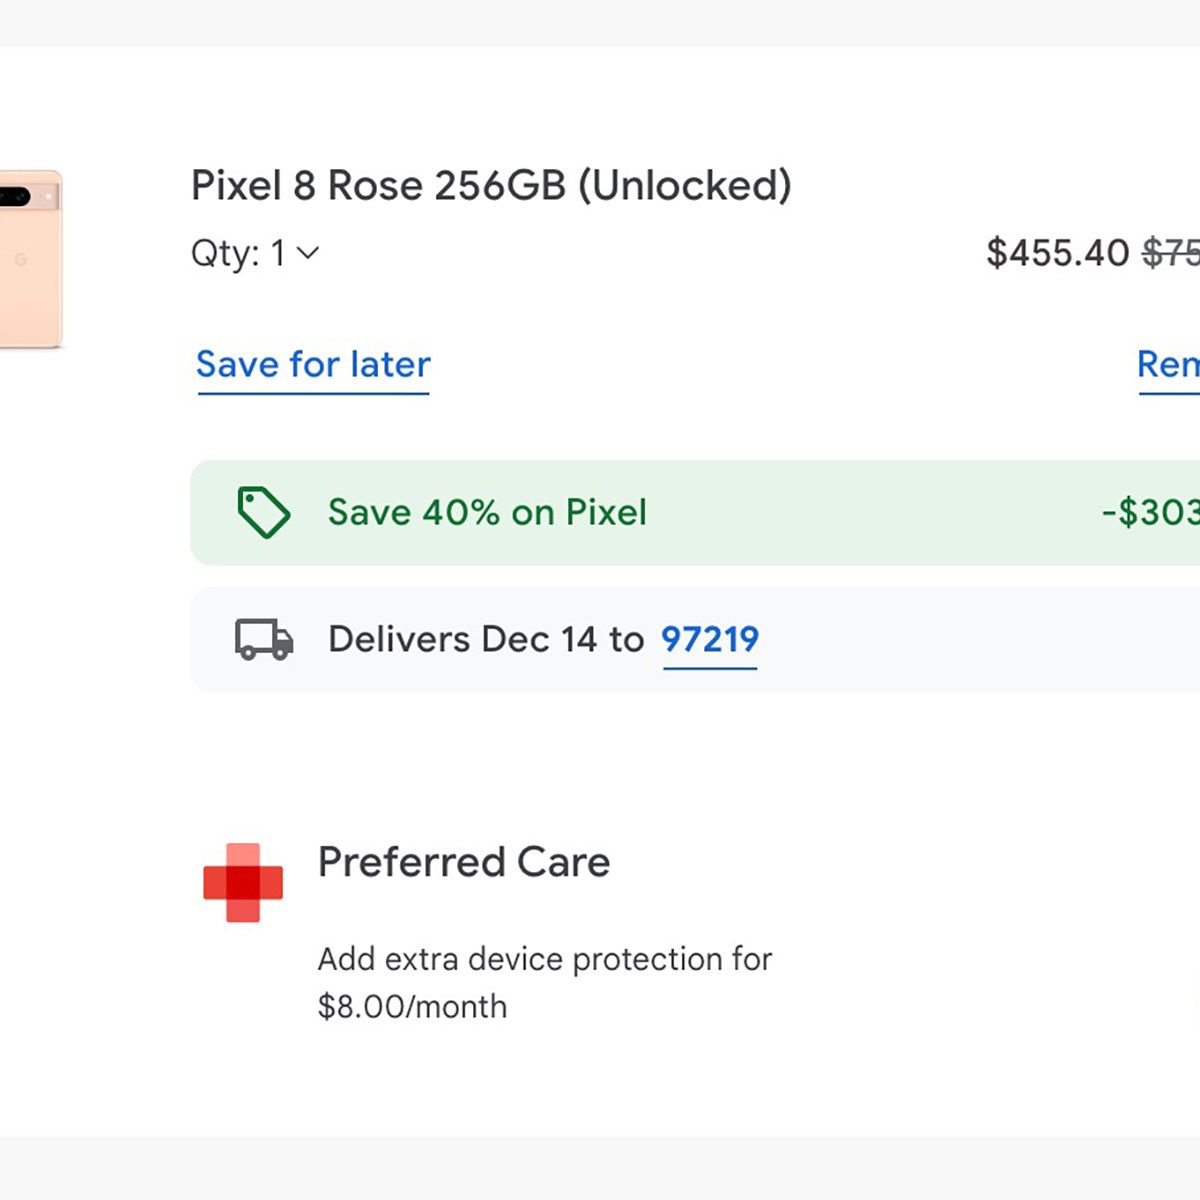
Task: Click the Preferred Care heading
Action: [x=464, y=862]
